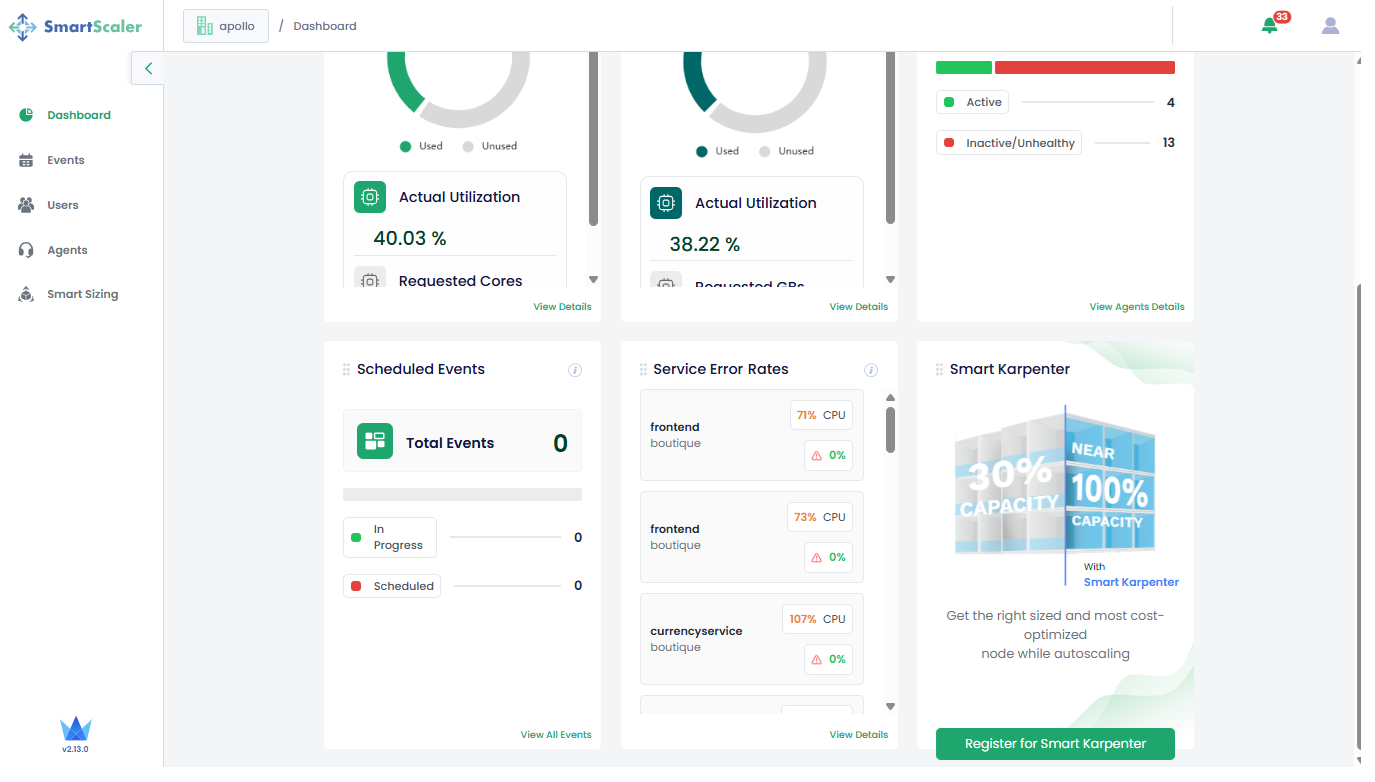
Task: Click the 107% CPU badge of currencyservice
Action: [817, 619]
